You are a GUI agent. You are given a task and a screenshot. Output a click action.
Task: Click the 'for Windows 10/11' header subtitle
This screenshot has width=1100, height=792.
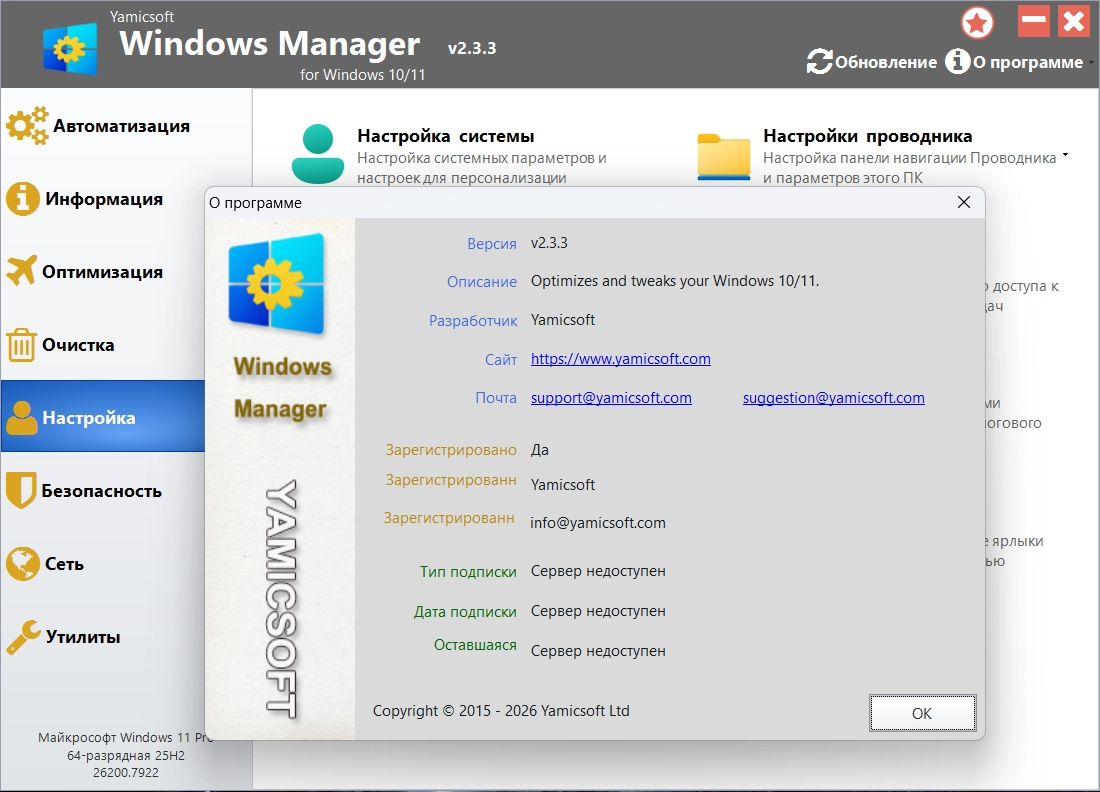(363, 74)
